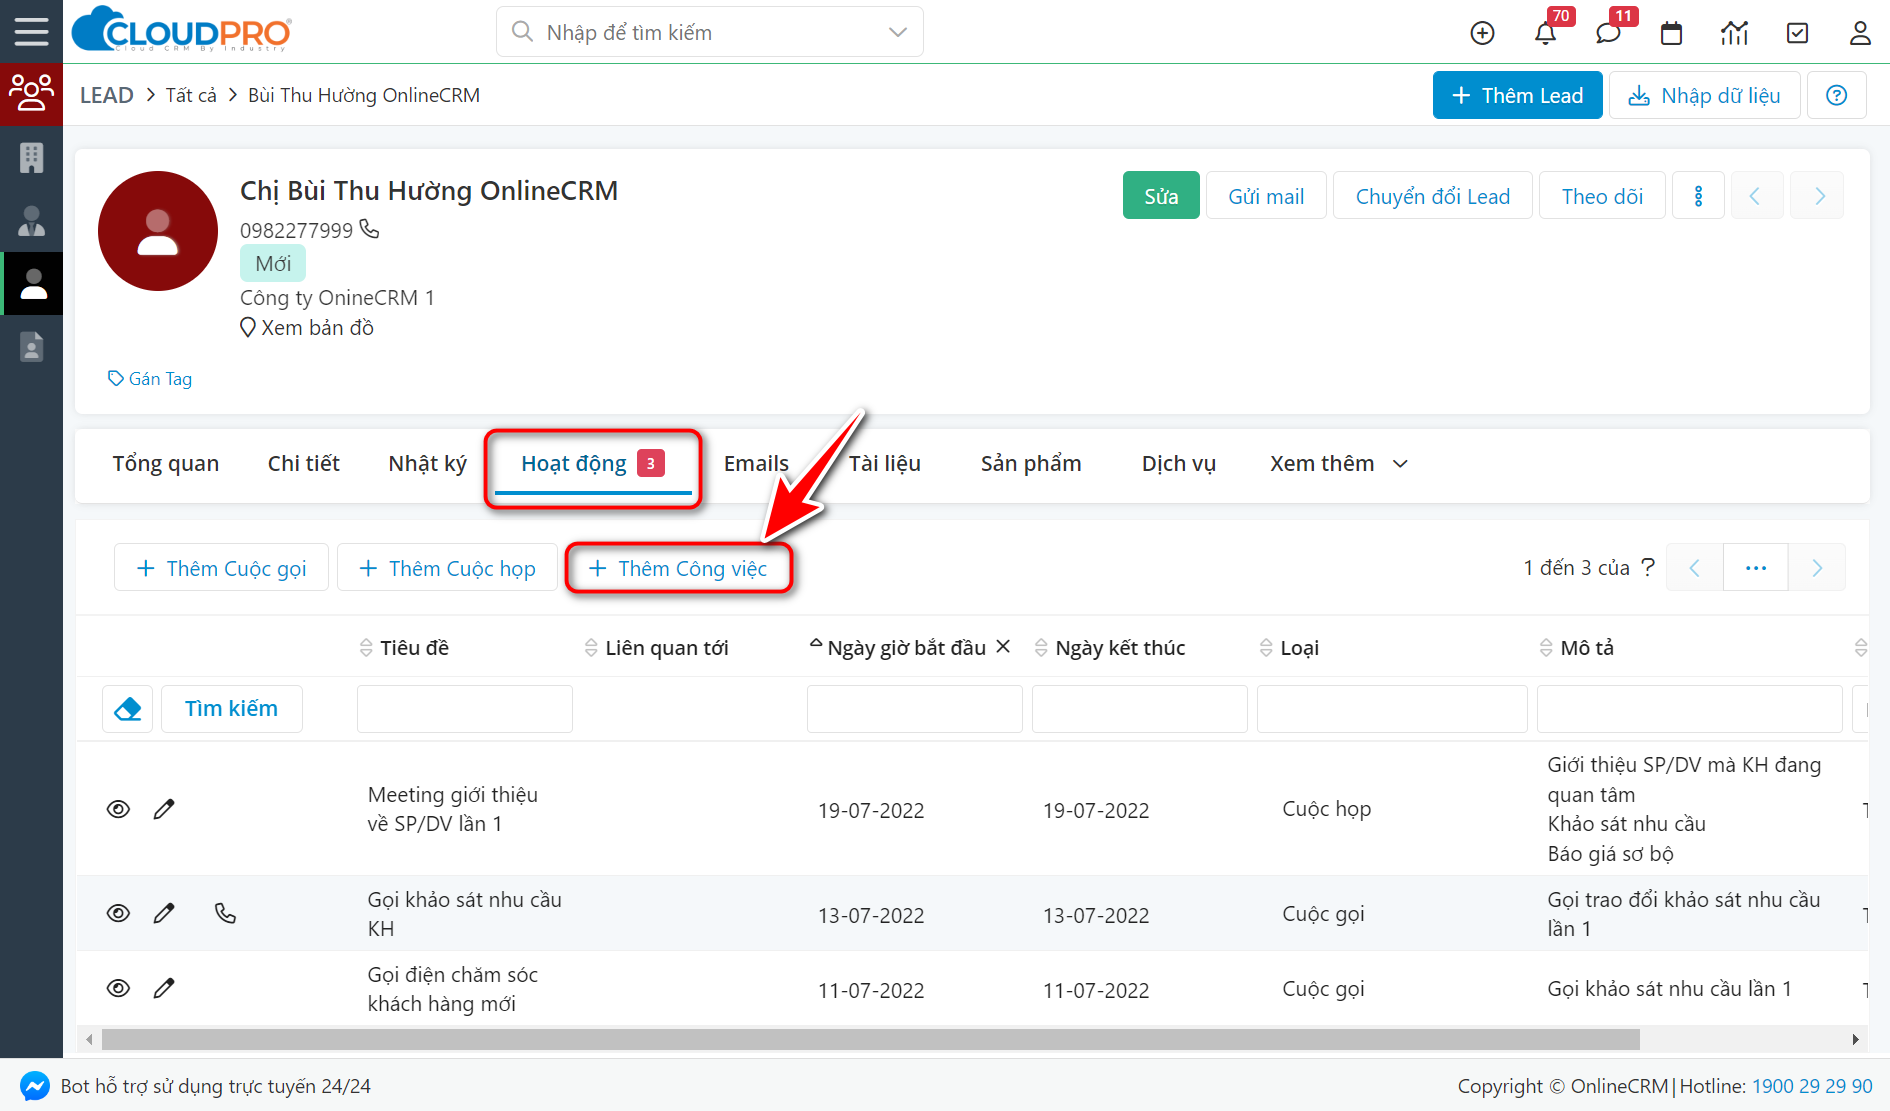The image size is (1890, 1111).
Task: Edit the Gọi điện chăm sóc row pencil
Action: [164, 988]
